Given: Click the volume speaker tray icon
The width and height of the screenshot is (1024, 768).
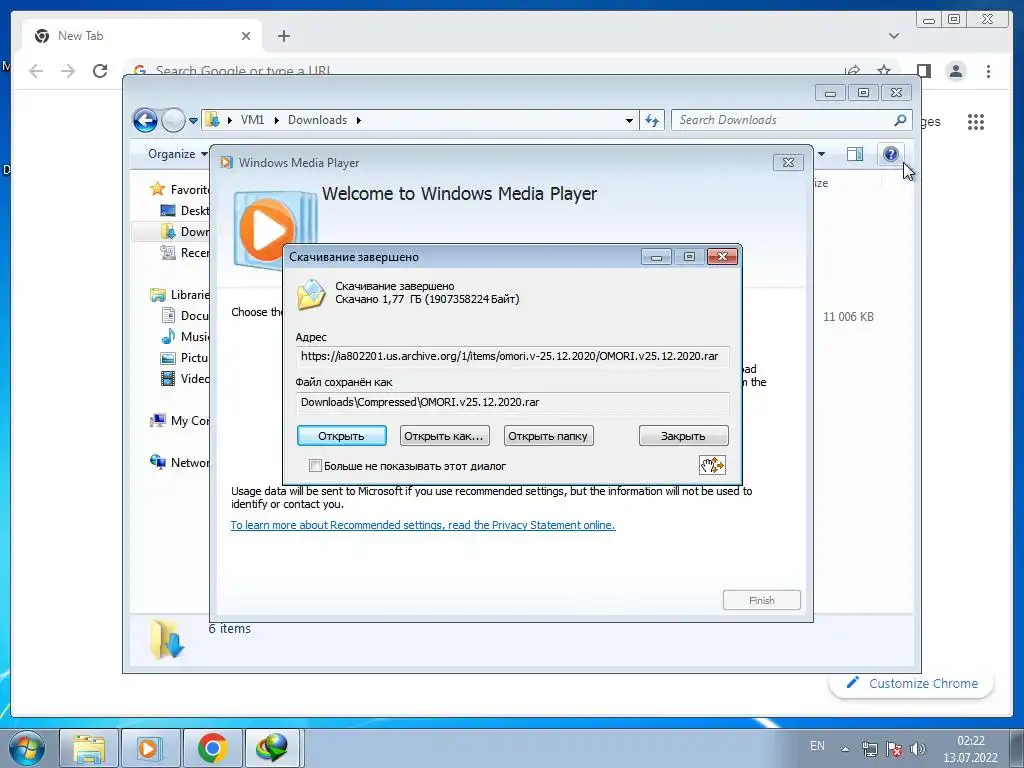Looking at the screenshot, I should pyautogui.click(x=918, y=748).
